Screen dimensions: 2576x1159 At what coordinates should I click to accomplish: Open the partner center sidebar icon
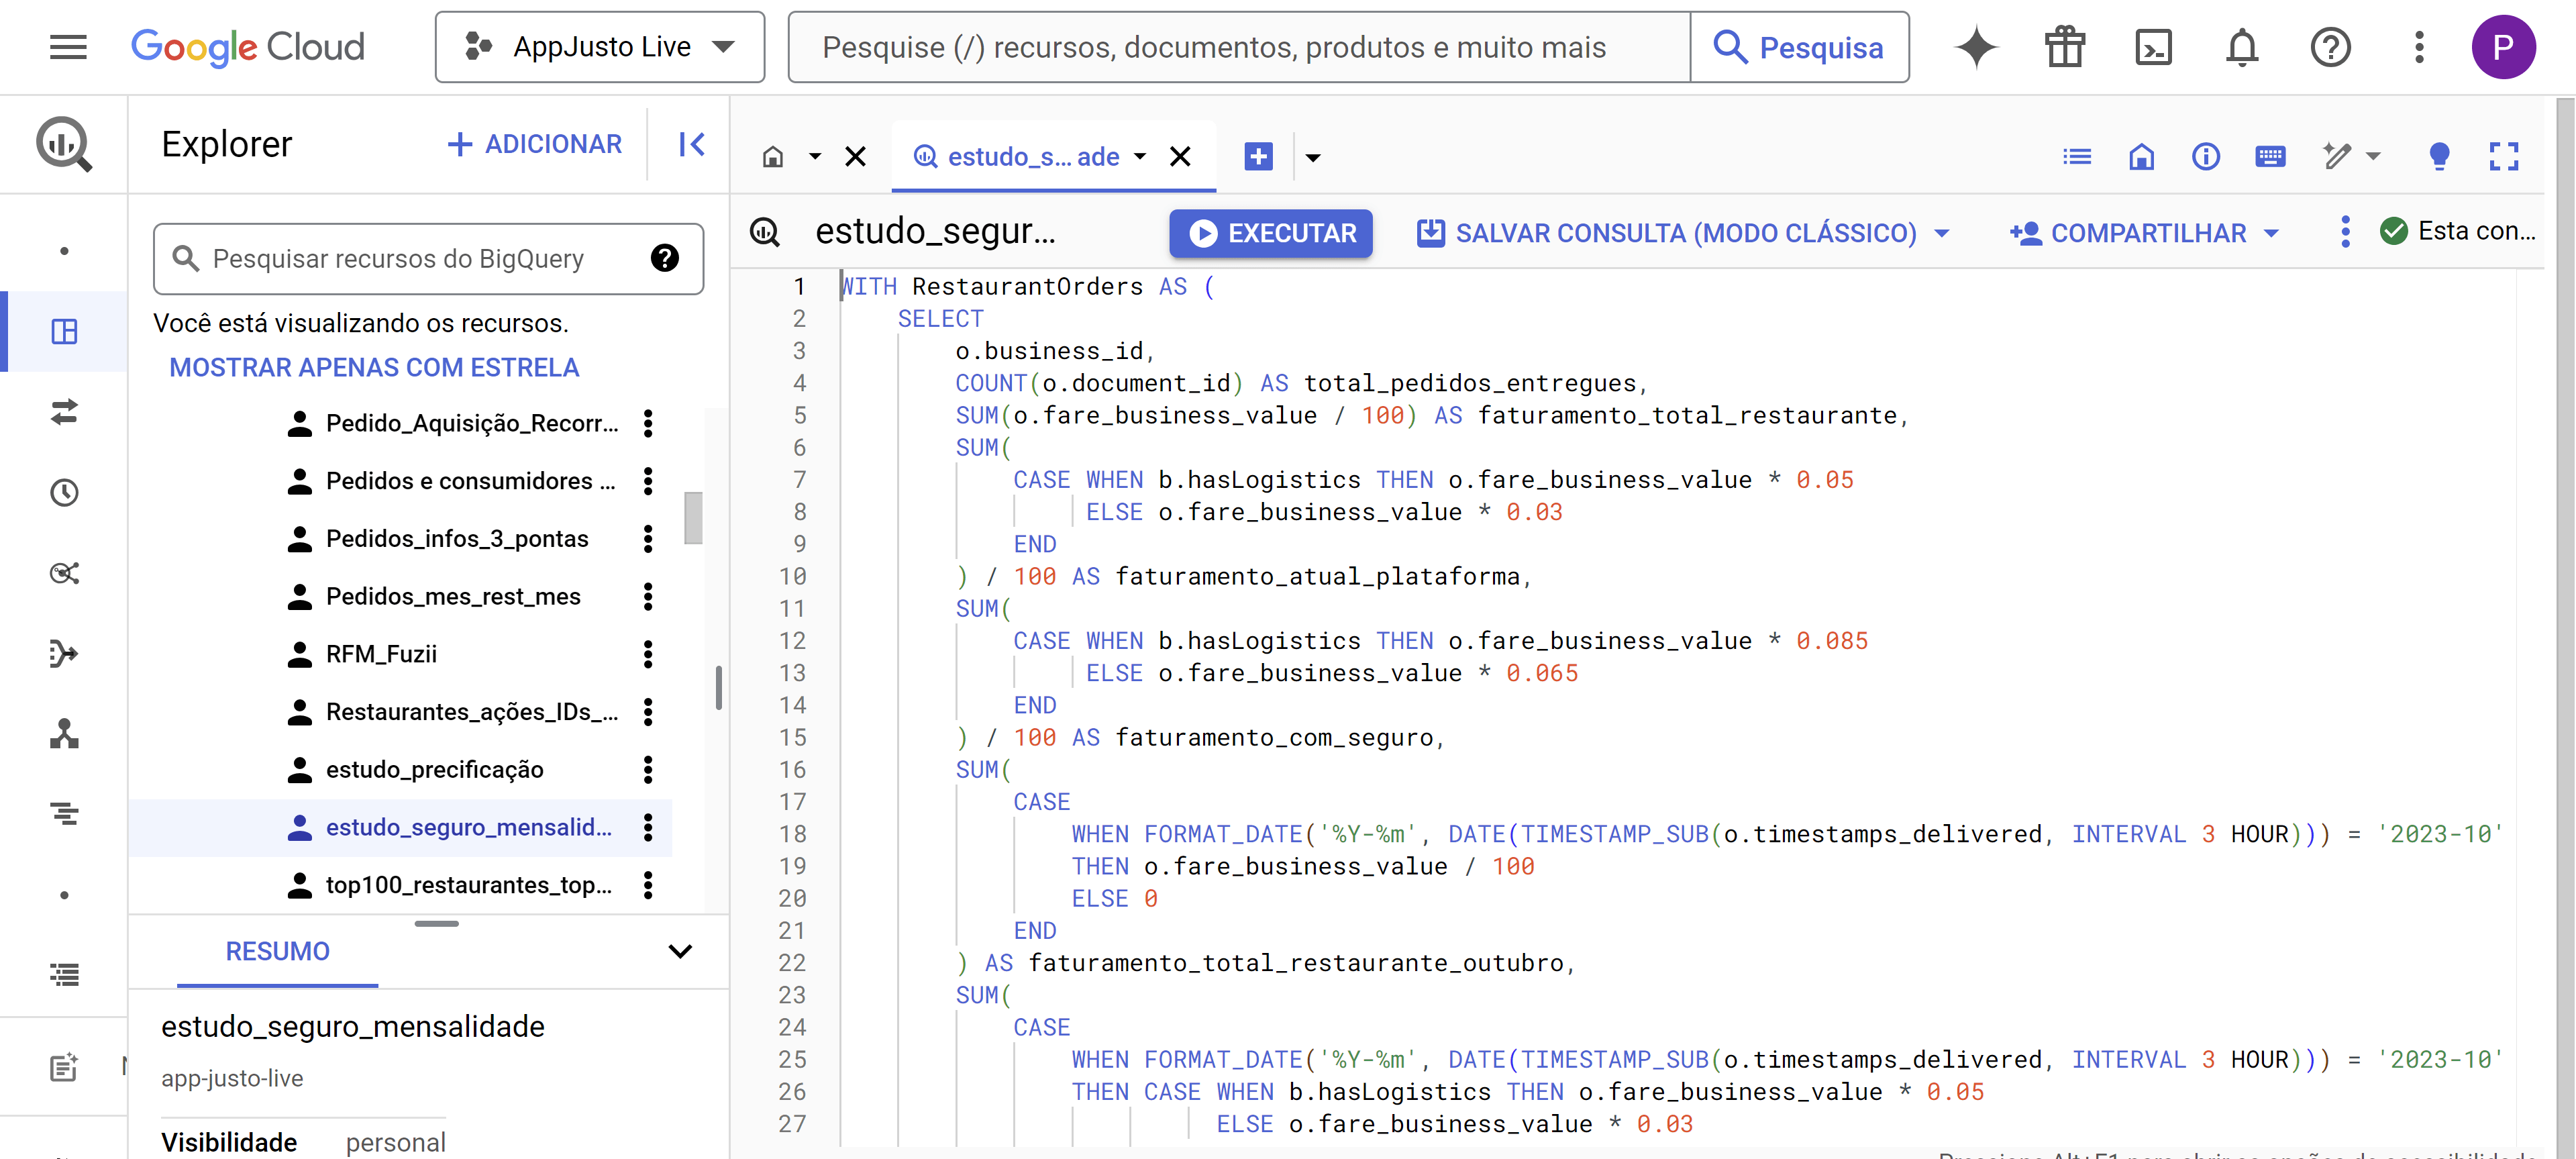64,734
